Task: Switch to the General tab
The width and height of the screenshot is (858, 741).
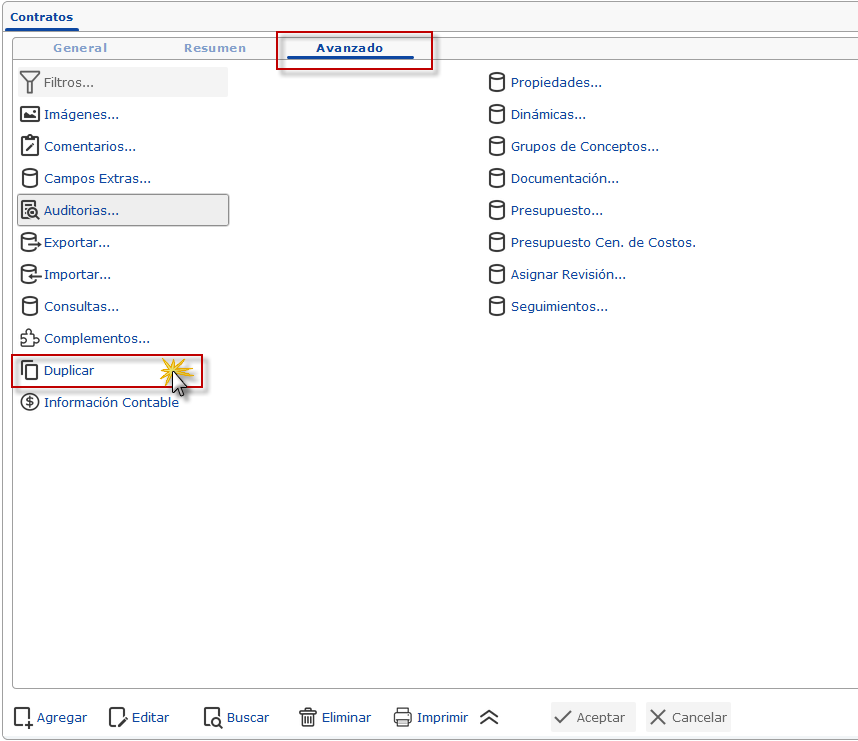Action: click(x=79, y=47)
